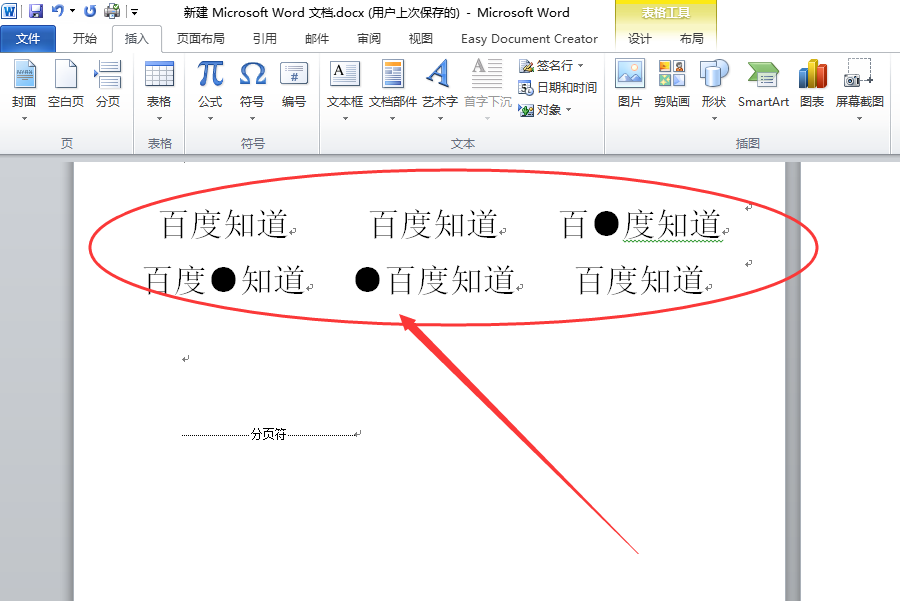900x601 pixels.
Task: Open the 对象 (Object) dropdown arrow
Action: click(569, 110)
